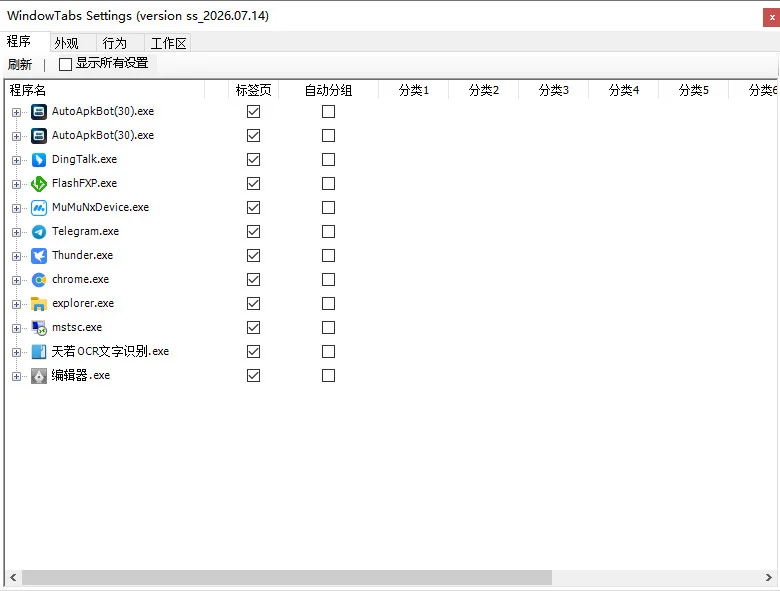
Task: Uncheck 标签页 for DingTalk.exe
Action: click(x=253, y=160)
